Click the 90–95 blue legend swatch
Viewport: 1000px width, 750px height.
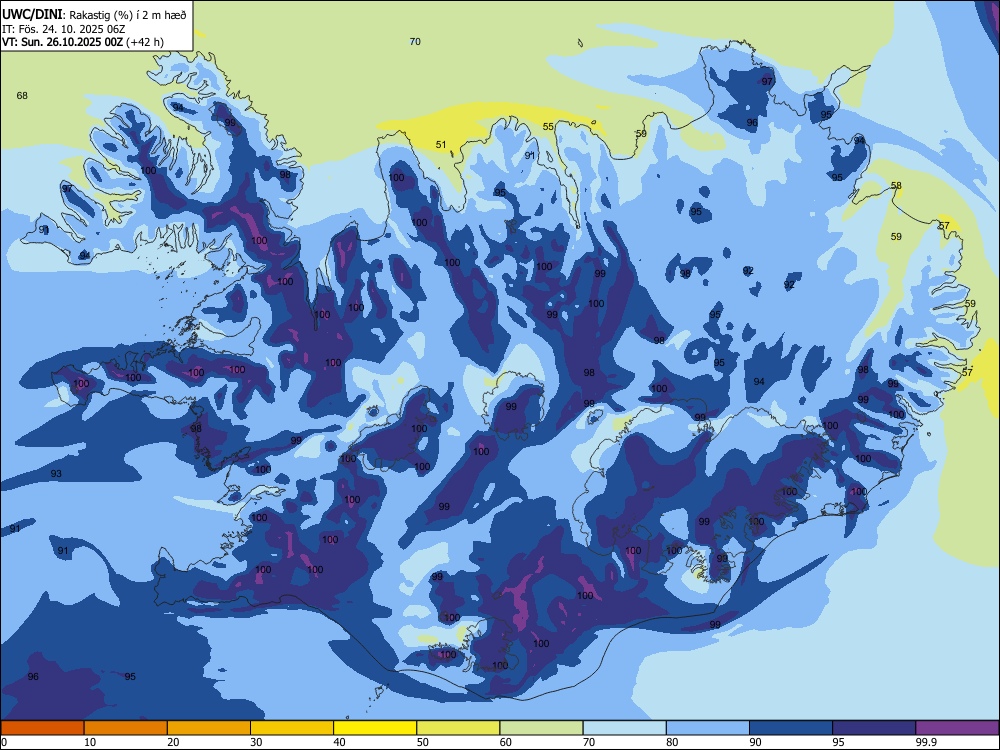[791, 728]
